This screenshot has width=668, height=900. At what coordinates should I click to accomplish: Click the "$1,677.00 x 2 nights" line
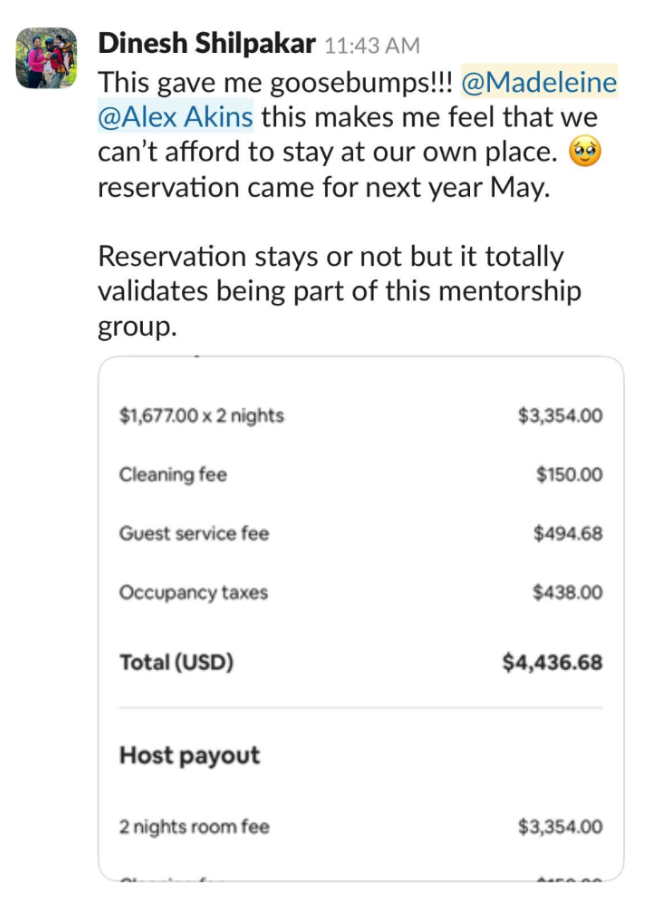[x=201, y=415]
